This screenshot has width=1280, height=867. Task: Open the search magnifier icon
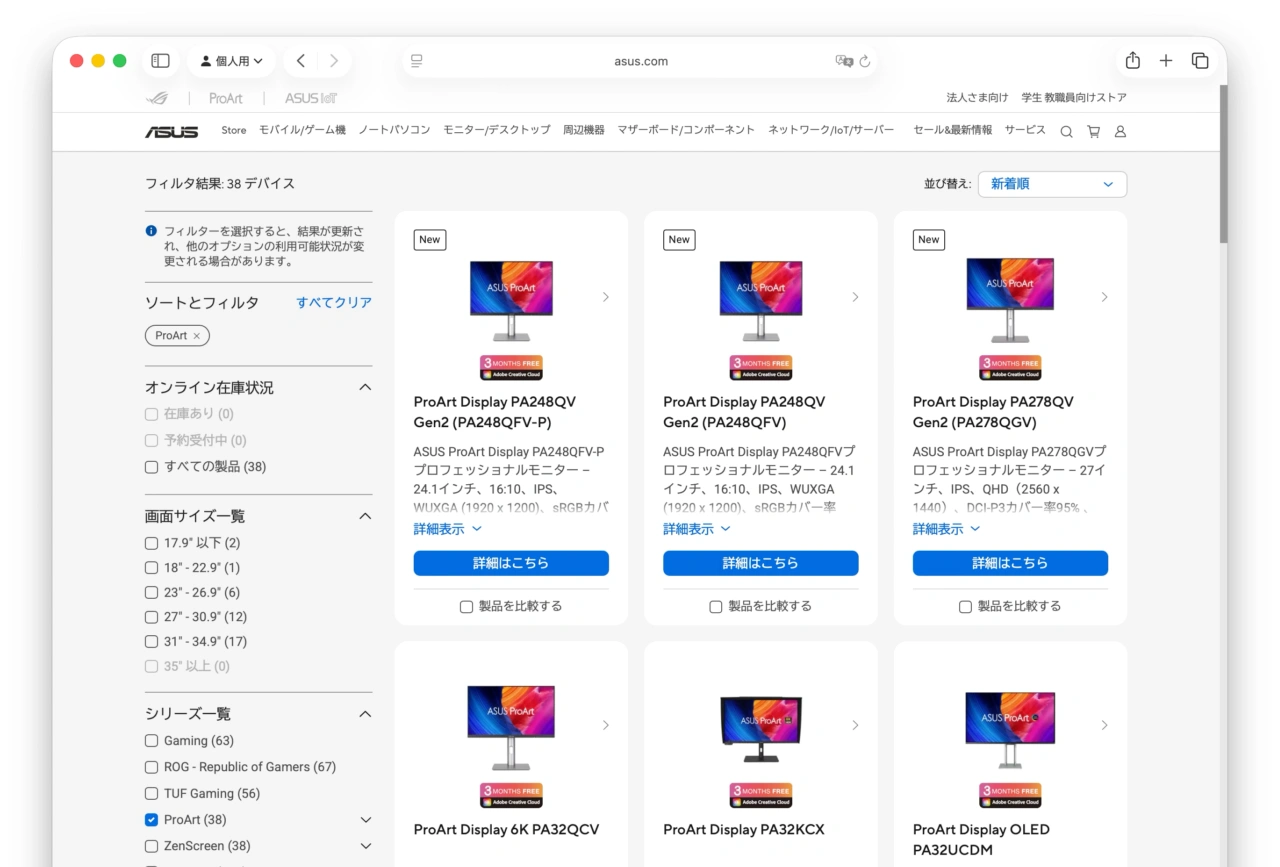pos(1066,131)
